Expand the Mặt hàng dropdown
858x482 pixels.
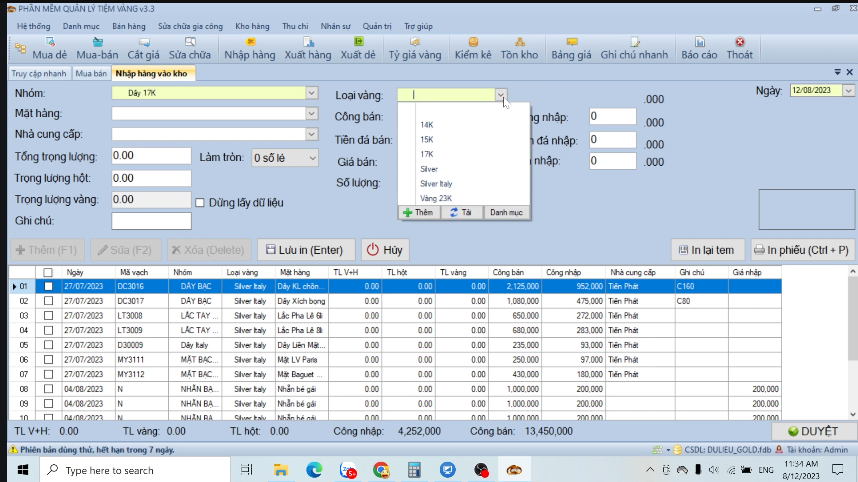[311, 113]
